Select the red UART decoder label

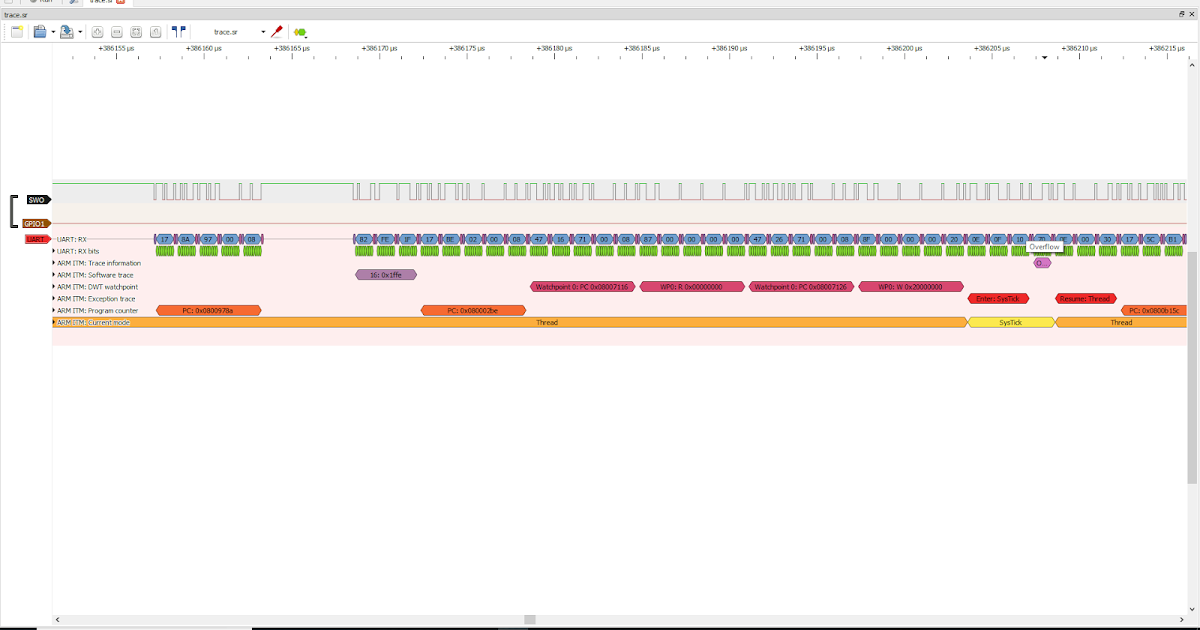click(36, 239)
